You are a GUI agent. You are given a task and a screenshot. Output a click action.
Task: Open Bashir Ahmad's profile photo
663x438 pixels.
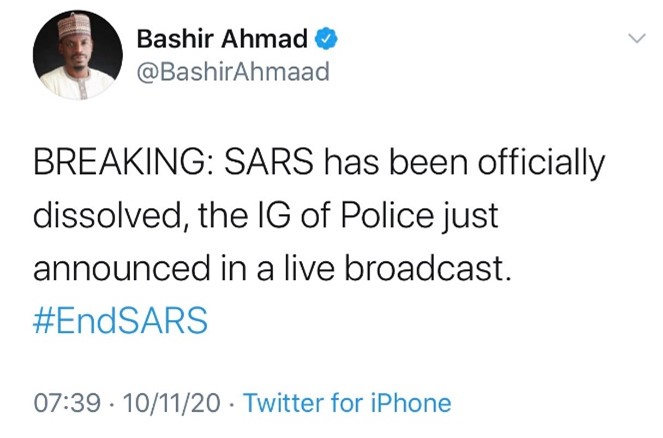[x=72, y=59]
